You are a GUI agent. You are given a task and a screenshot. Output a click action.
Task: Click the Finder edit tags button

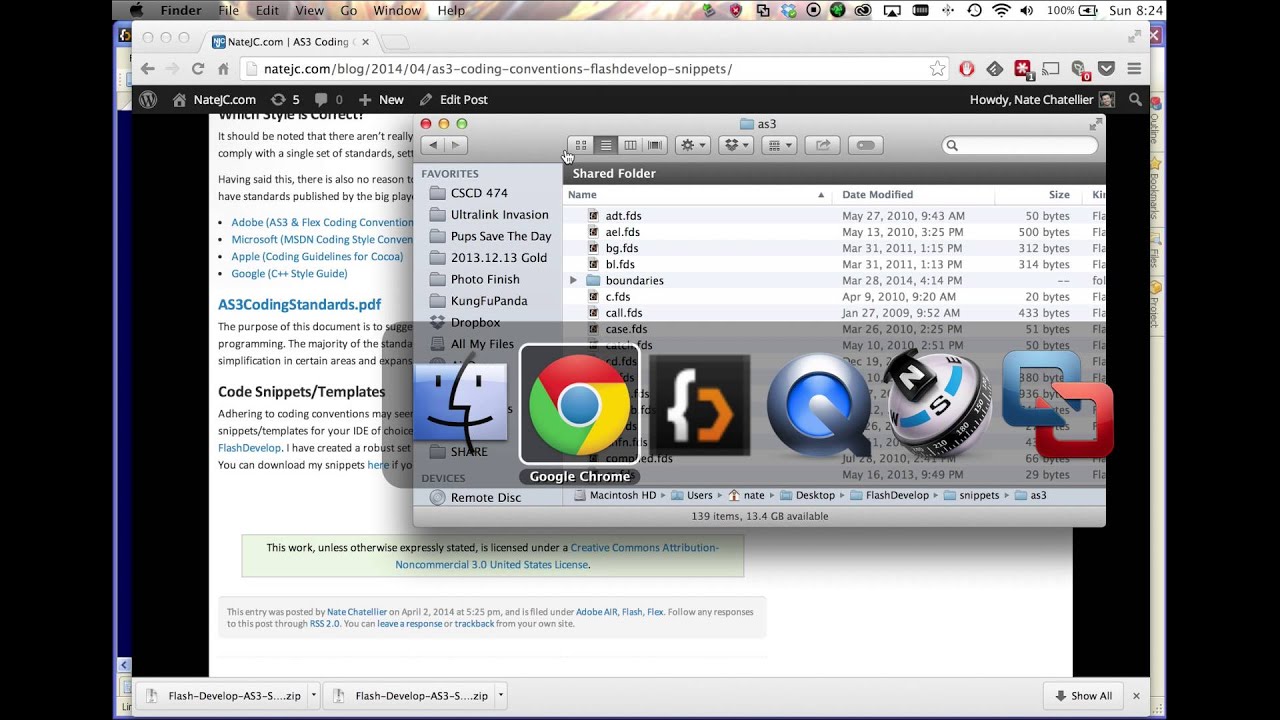click(x=865, y=145)
